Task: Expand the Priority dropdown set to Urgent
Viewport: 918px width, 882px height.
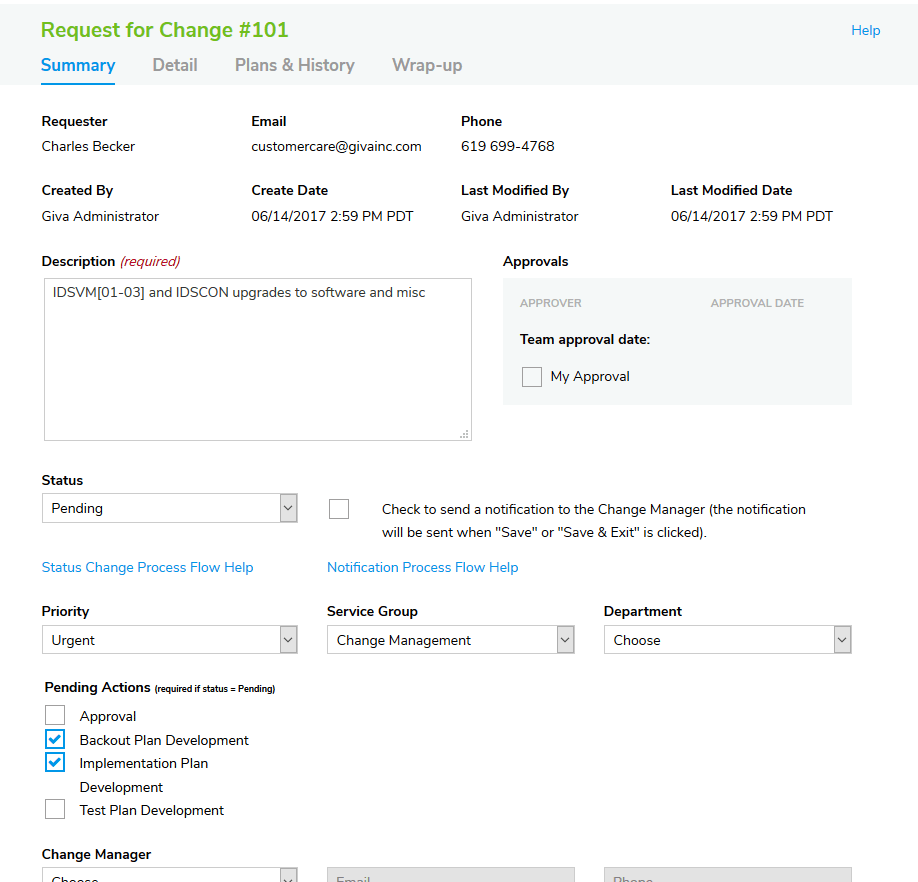Action: click(170, 640)
